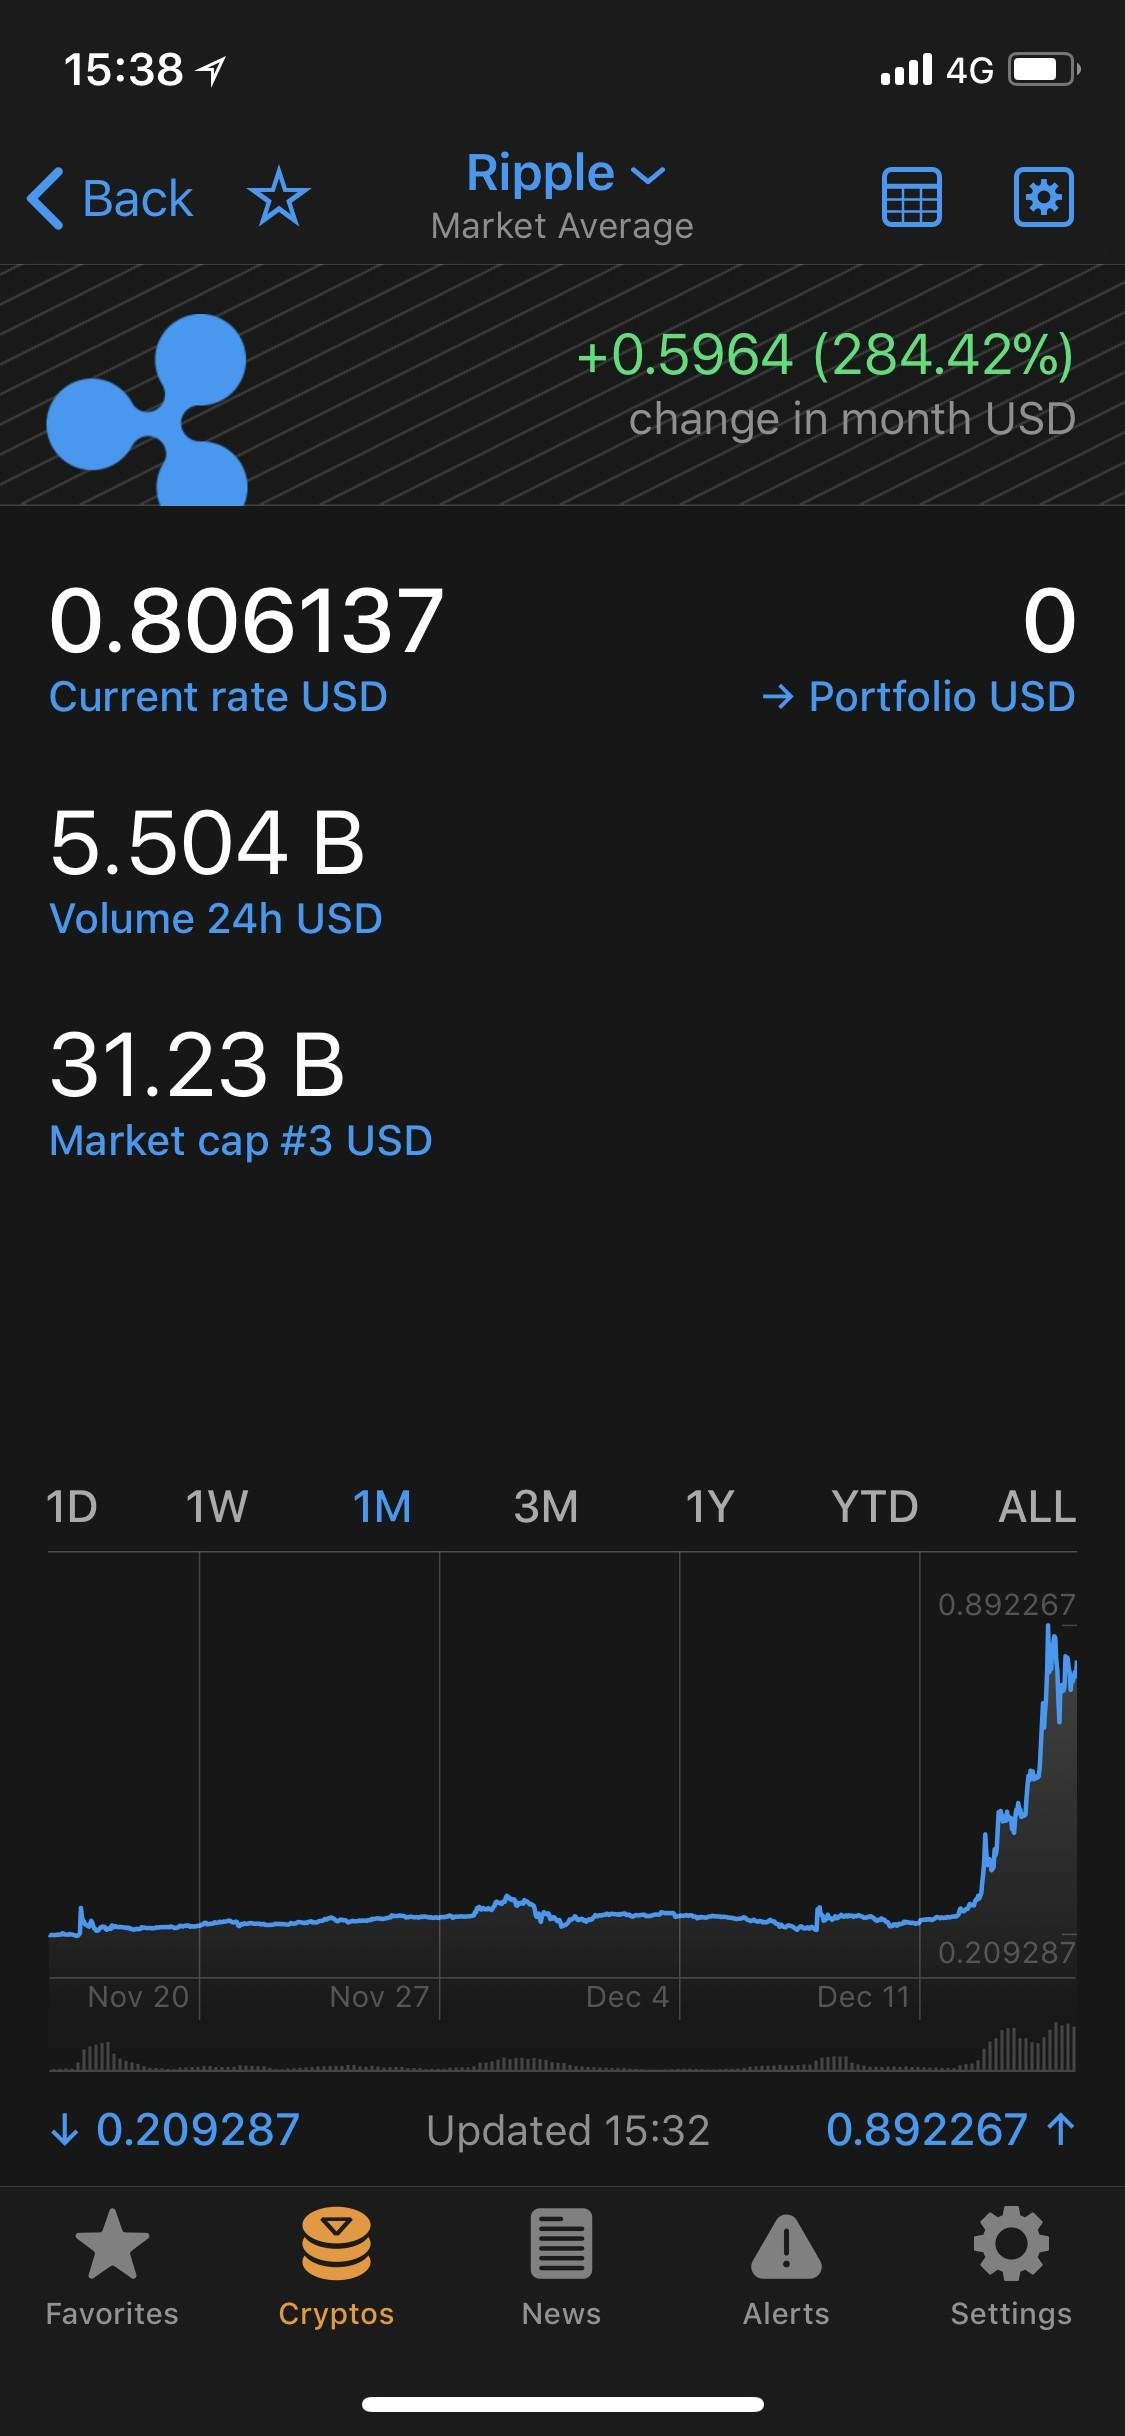
Task: Go Back to previous screen
Action: 109,198
